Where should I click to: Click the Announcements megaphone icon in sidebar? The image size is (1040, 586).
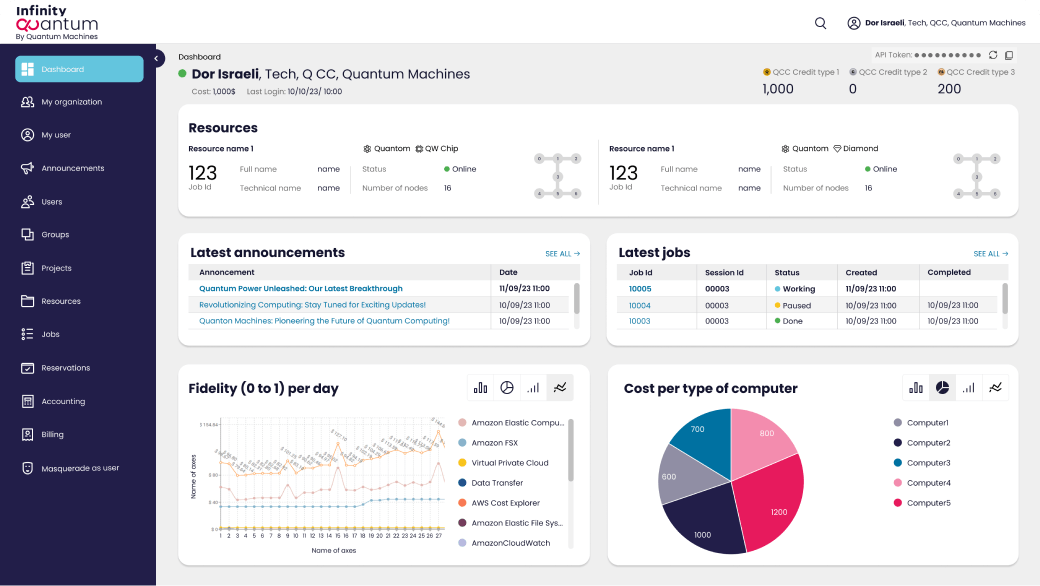click(x=28, y=168)
